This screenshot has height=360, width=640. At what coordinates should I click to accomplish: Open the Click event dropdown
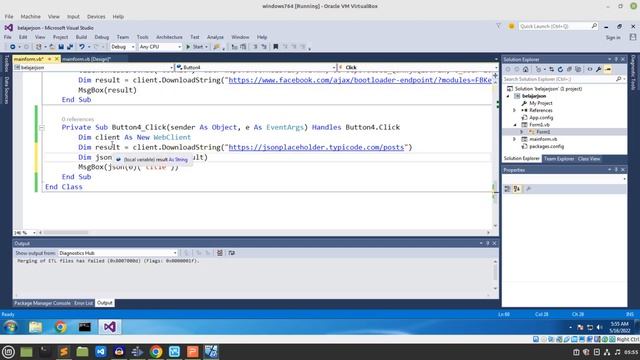tap(418, 67)
